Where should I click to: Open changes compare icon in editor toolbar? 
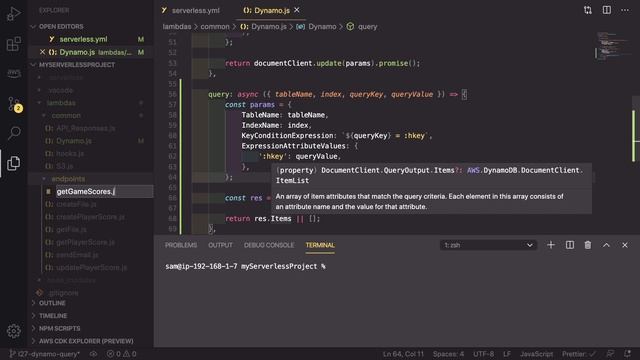click(588, 10)
